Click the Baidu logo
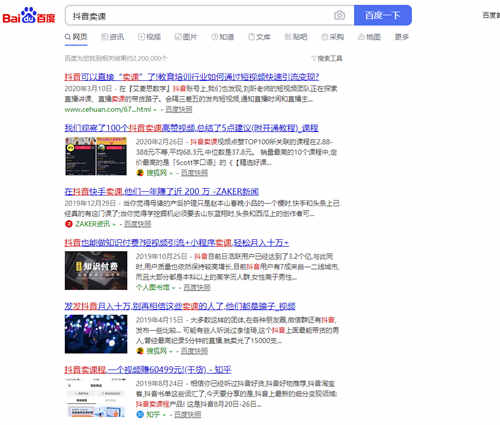500x425 pixels. [x=29, y=15]
